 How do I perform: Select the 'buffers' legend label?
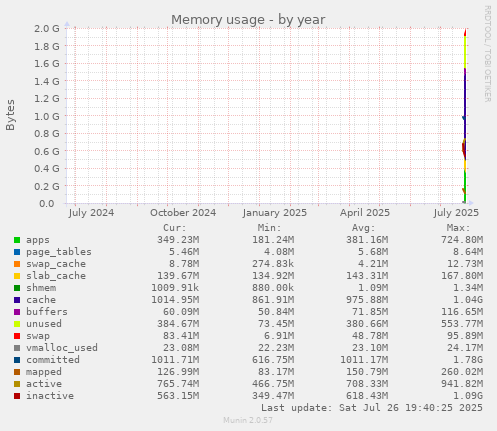[x=47, y=312]
